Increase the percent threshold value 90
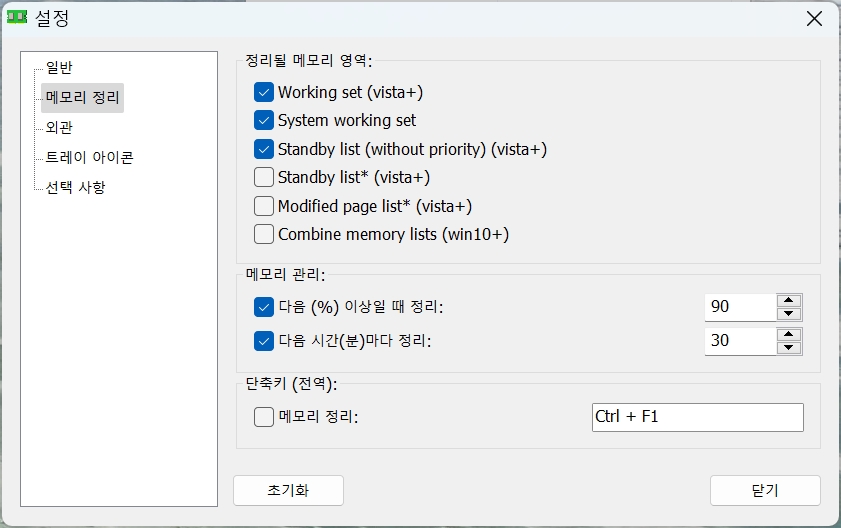 pos(788,300)
